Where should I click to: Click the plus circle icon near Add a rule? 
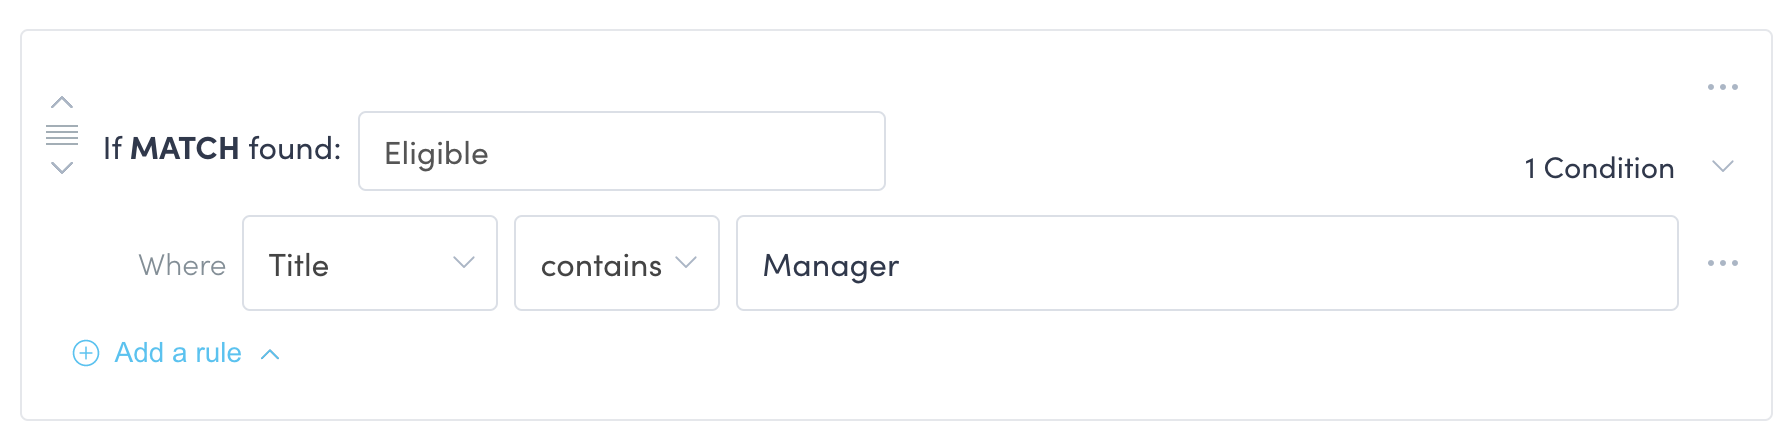click(x=86, y=353)
